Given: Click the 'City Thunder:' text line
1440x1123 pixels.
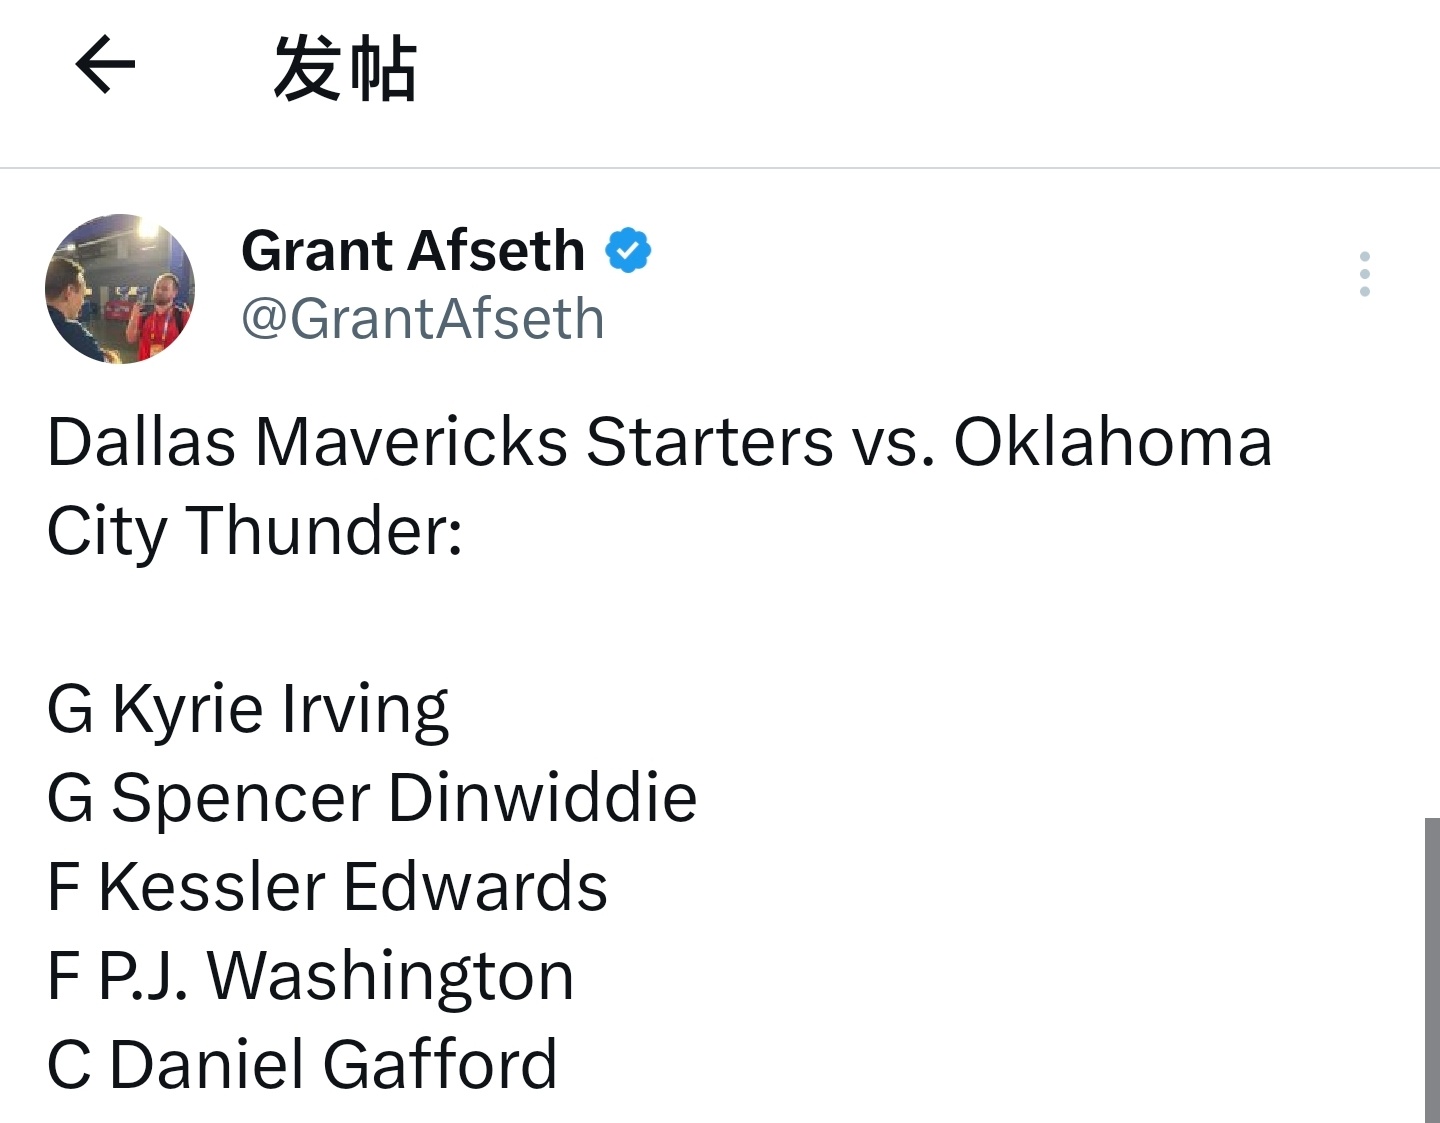Looking at the screenshot, I should point(255,531).
